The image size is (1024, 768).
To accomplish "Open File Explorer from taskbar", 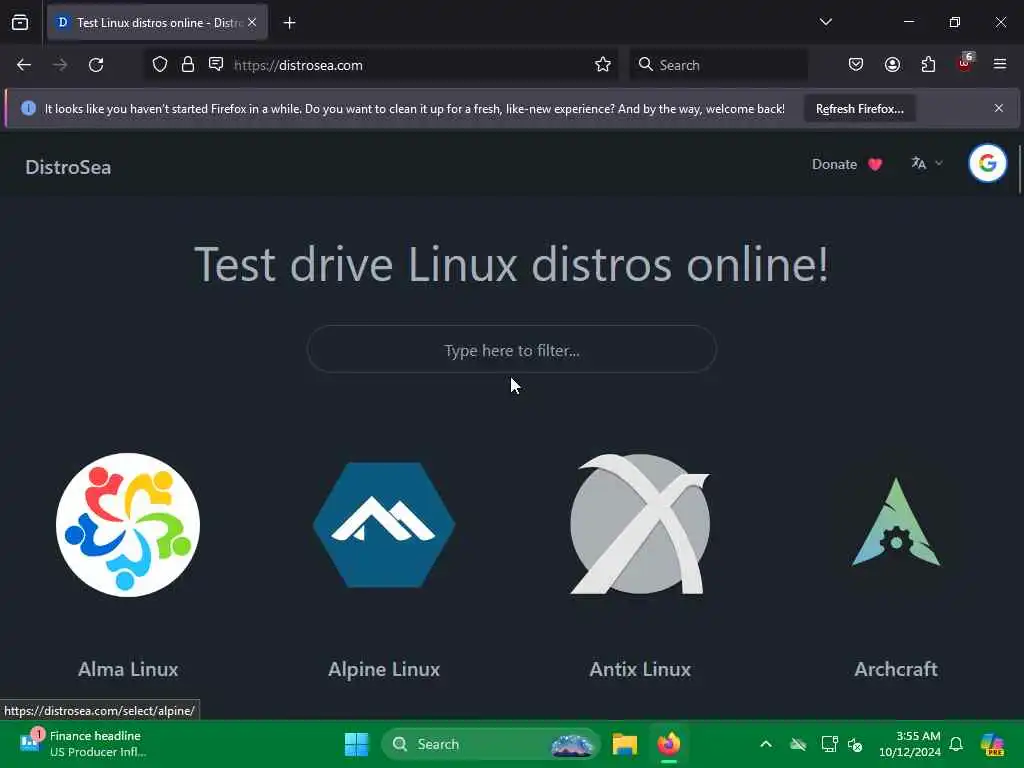I will (x=624, y=744).
